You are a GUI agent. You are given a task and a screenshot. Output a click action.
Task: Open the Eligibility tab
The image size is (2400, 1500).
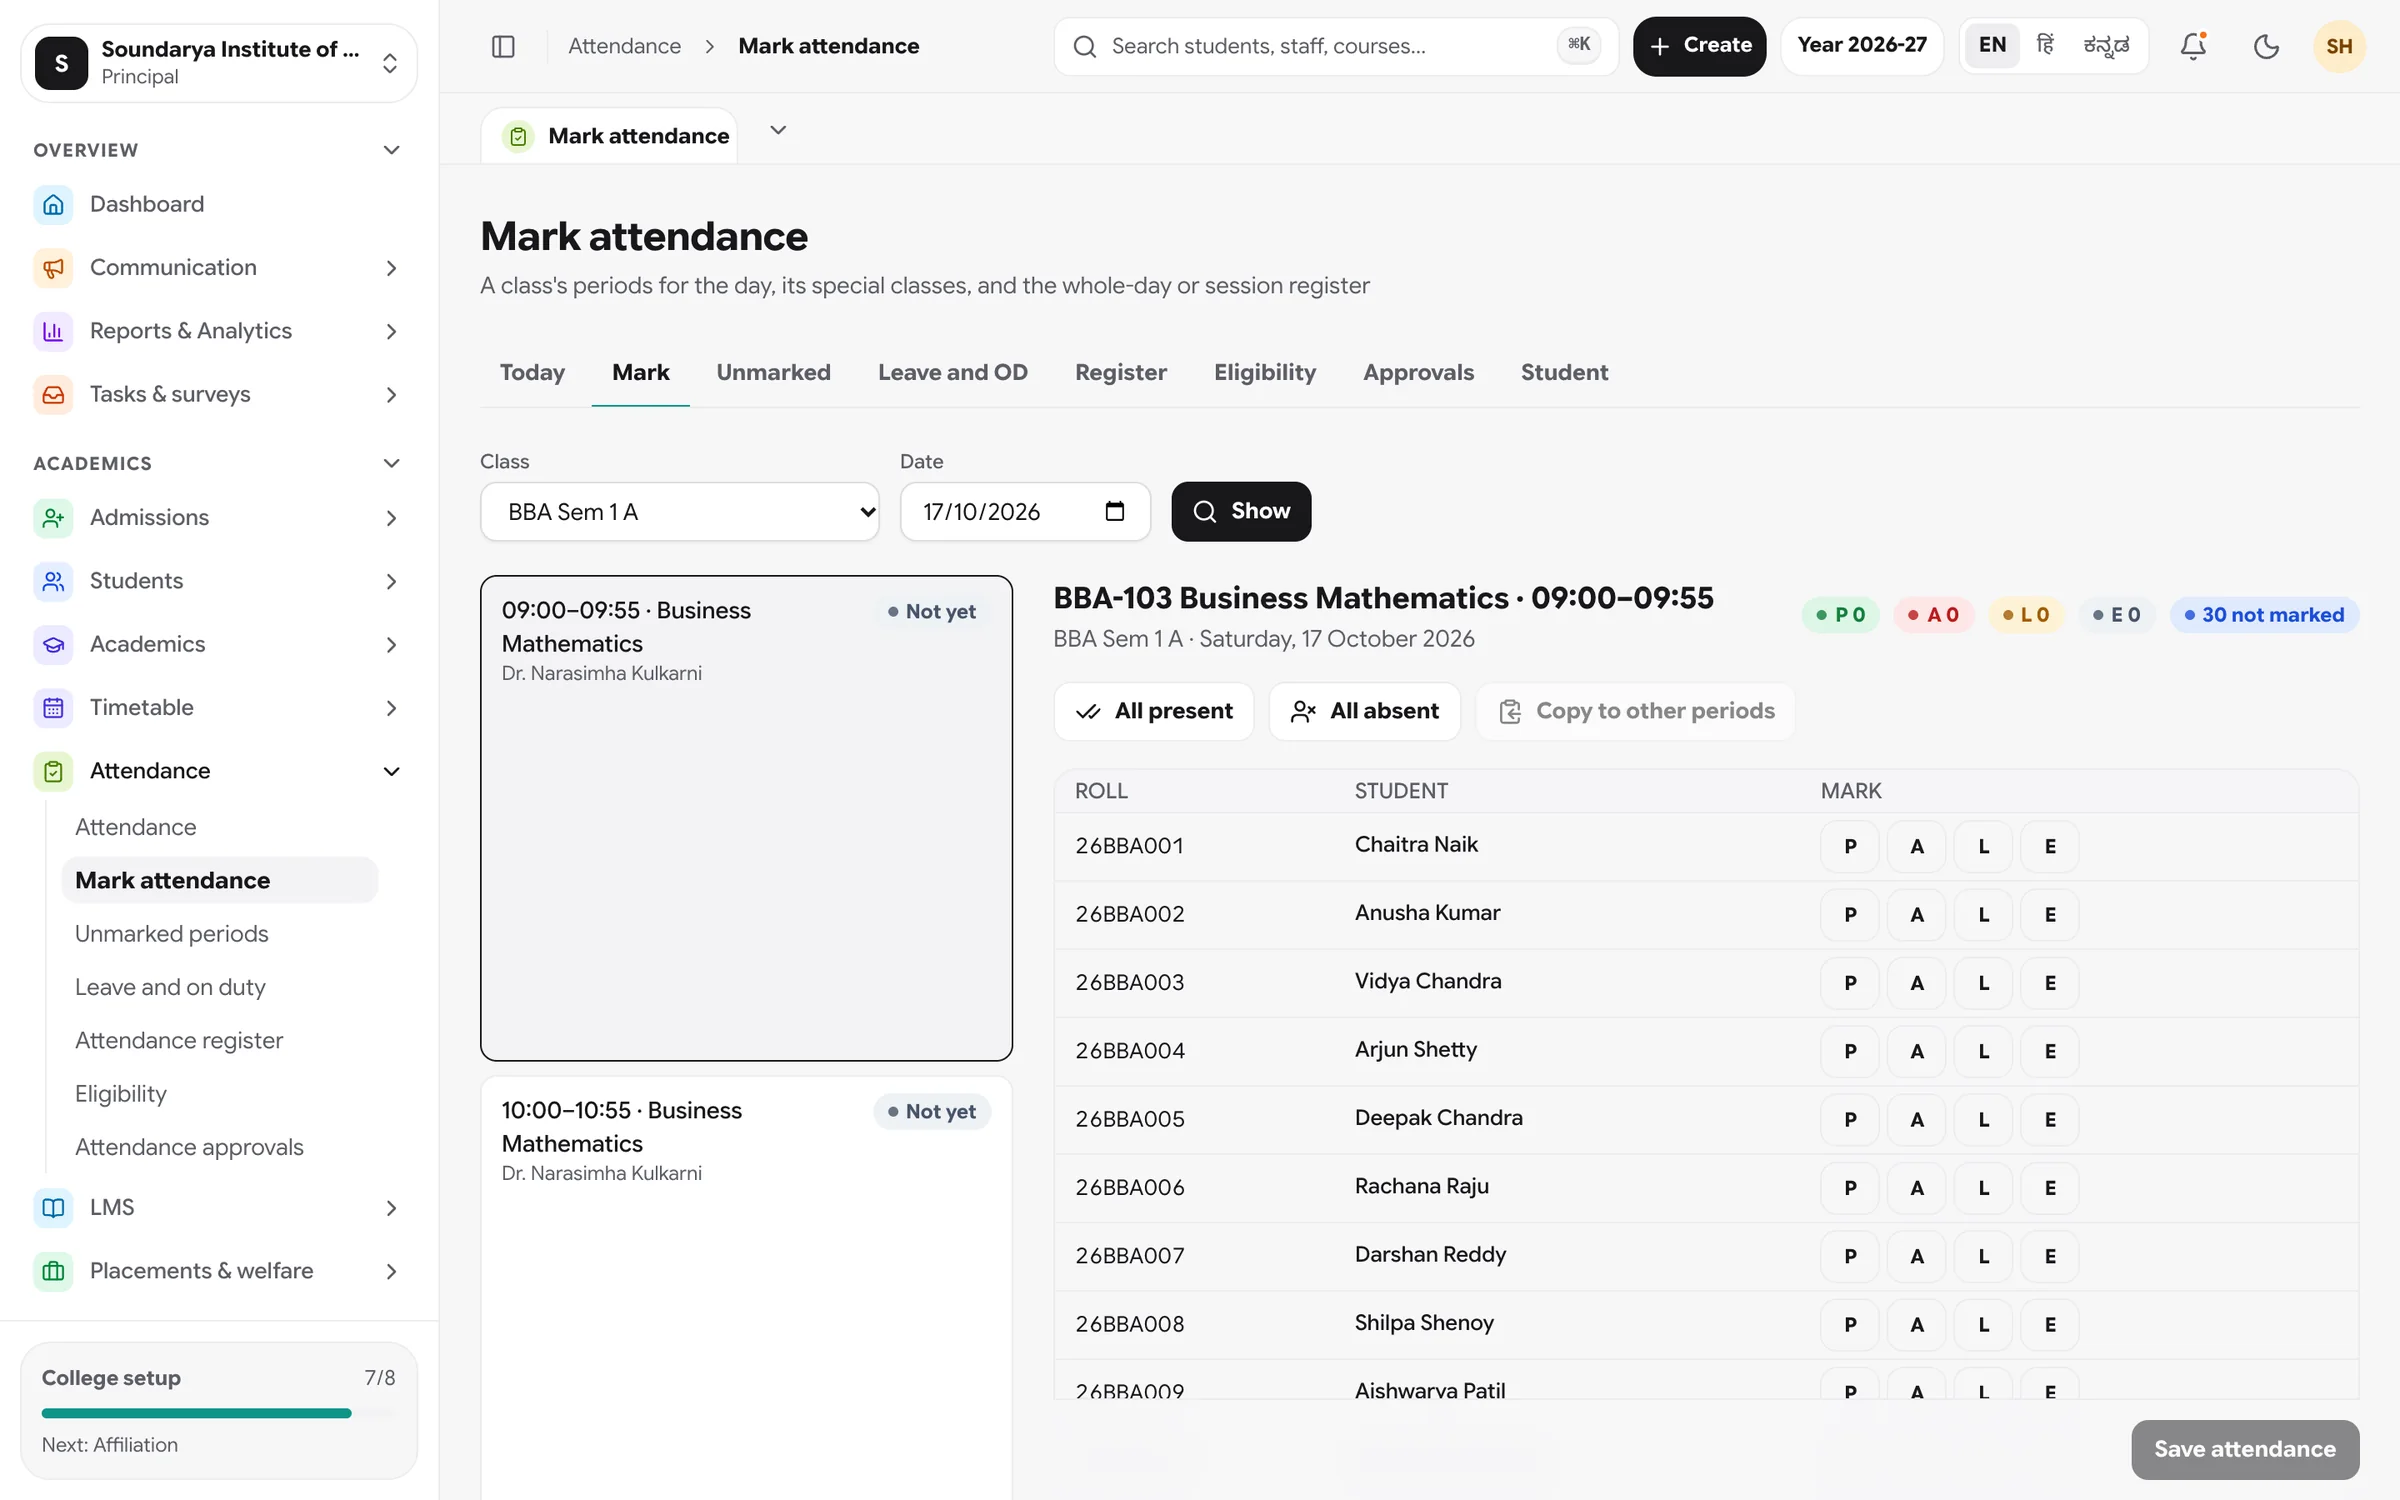tap(1264, 372)
